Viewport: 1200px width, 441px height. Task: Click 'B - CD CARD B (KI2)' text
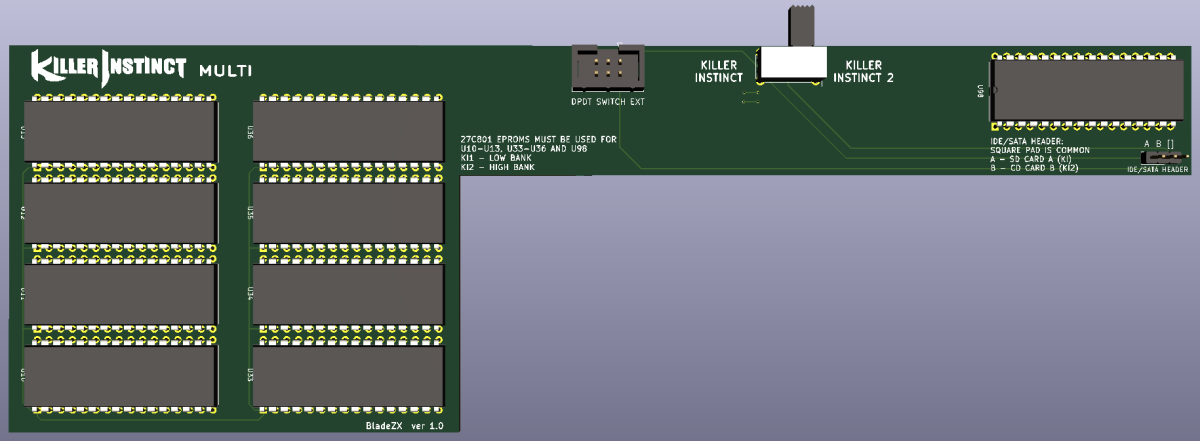click(x=1034, y=168)
